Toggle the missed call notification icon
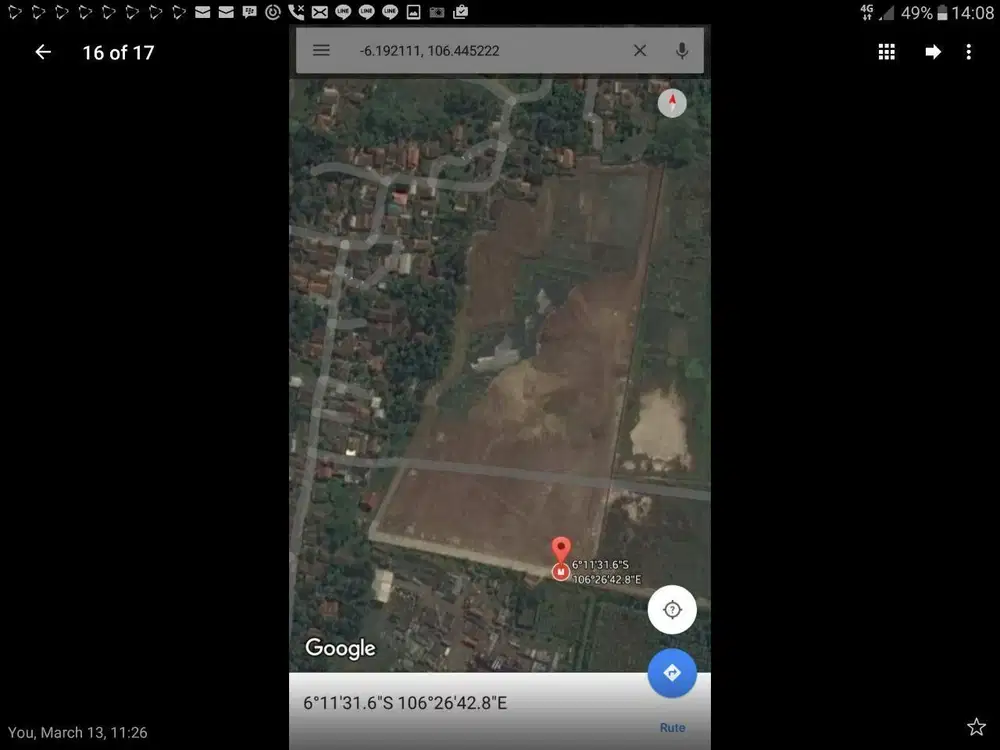1000x750 pixels. pos(295,13)
